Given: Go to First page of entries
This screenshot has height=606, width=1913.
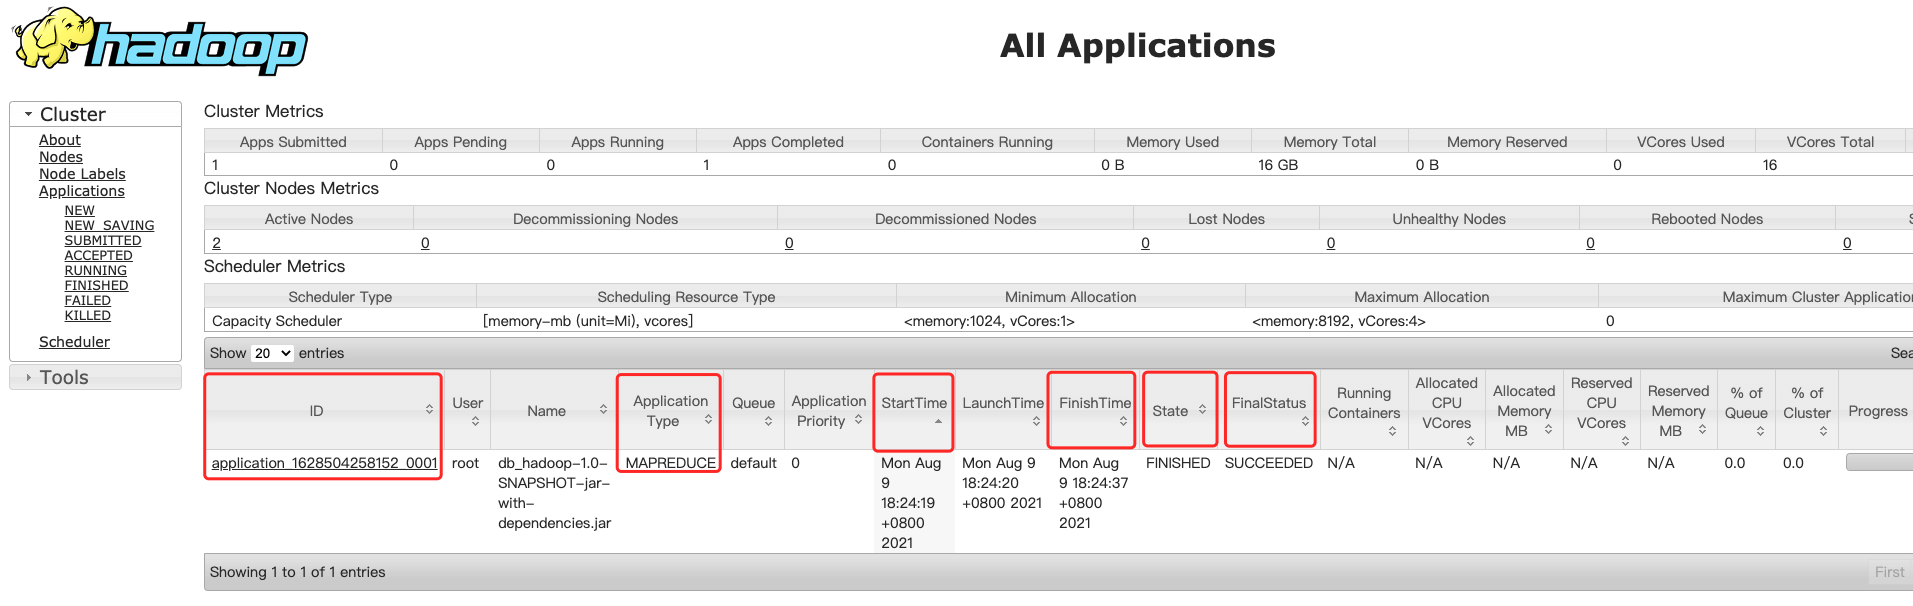Looking at the screenshot, I should 1889,572.
